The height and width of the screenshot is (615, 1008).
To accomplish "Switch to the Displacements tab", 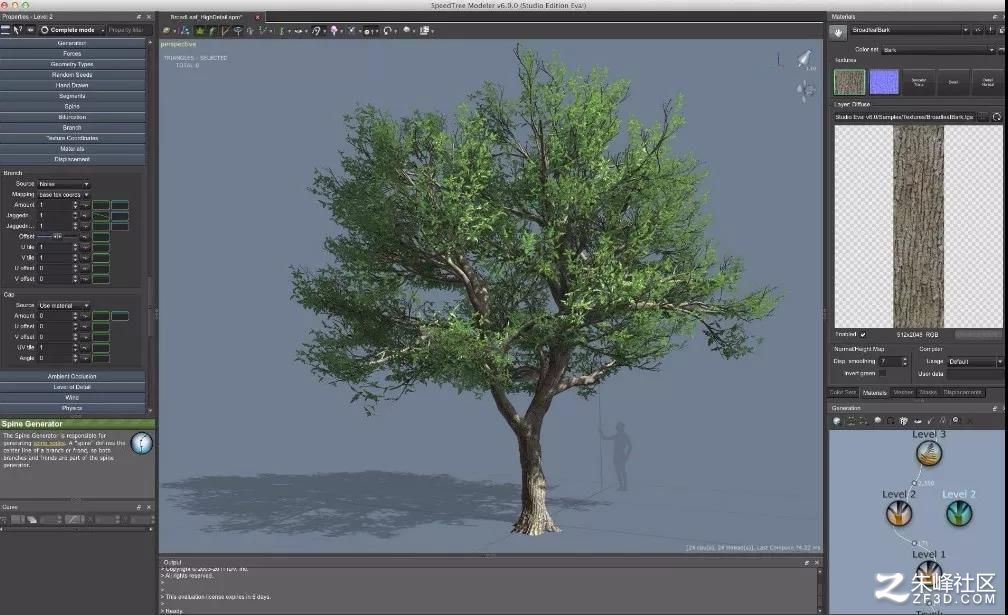I will coord(962,392).
